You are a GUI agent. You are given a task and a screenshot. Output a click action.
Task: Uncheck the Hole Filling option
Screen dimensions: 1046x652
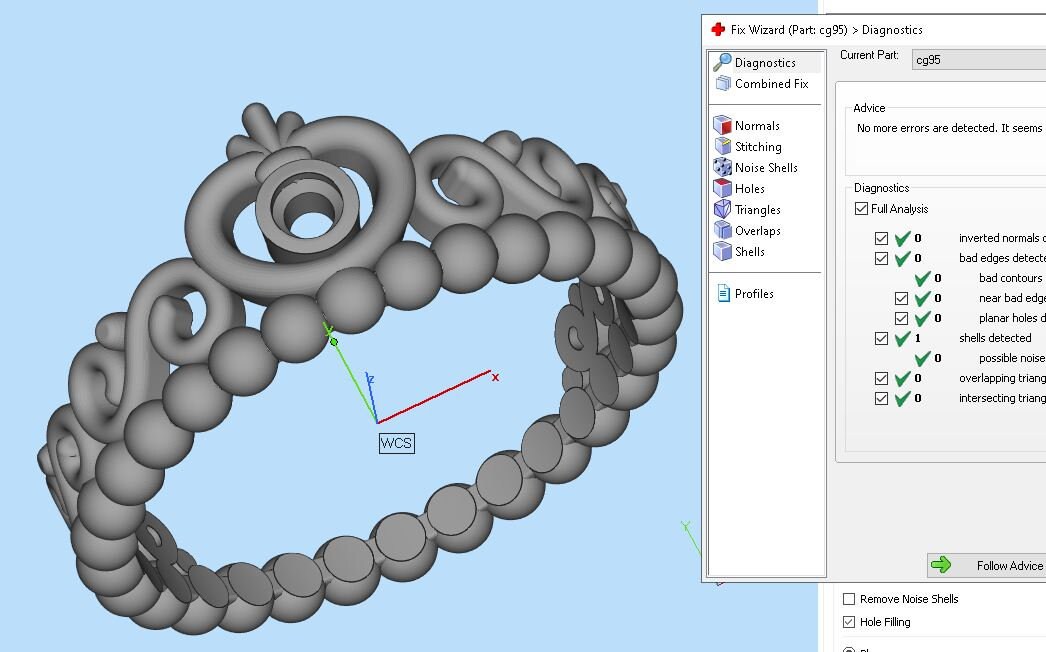pos(848,621)
